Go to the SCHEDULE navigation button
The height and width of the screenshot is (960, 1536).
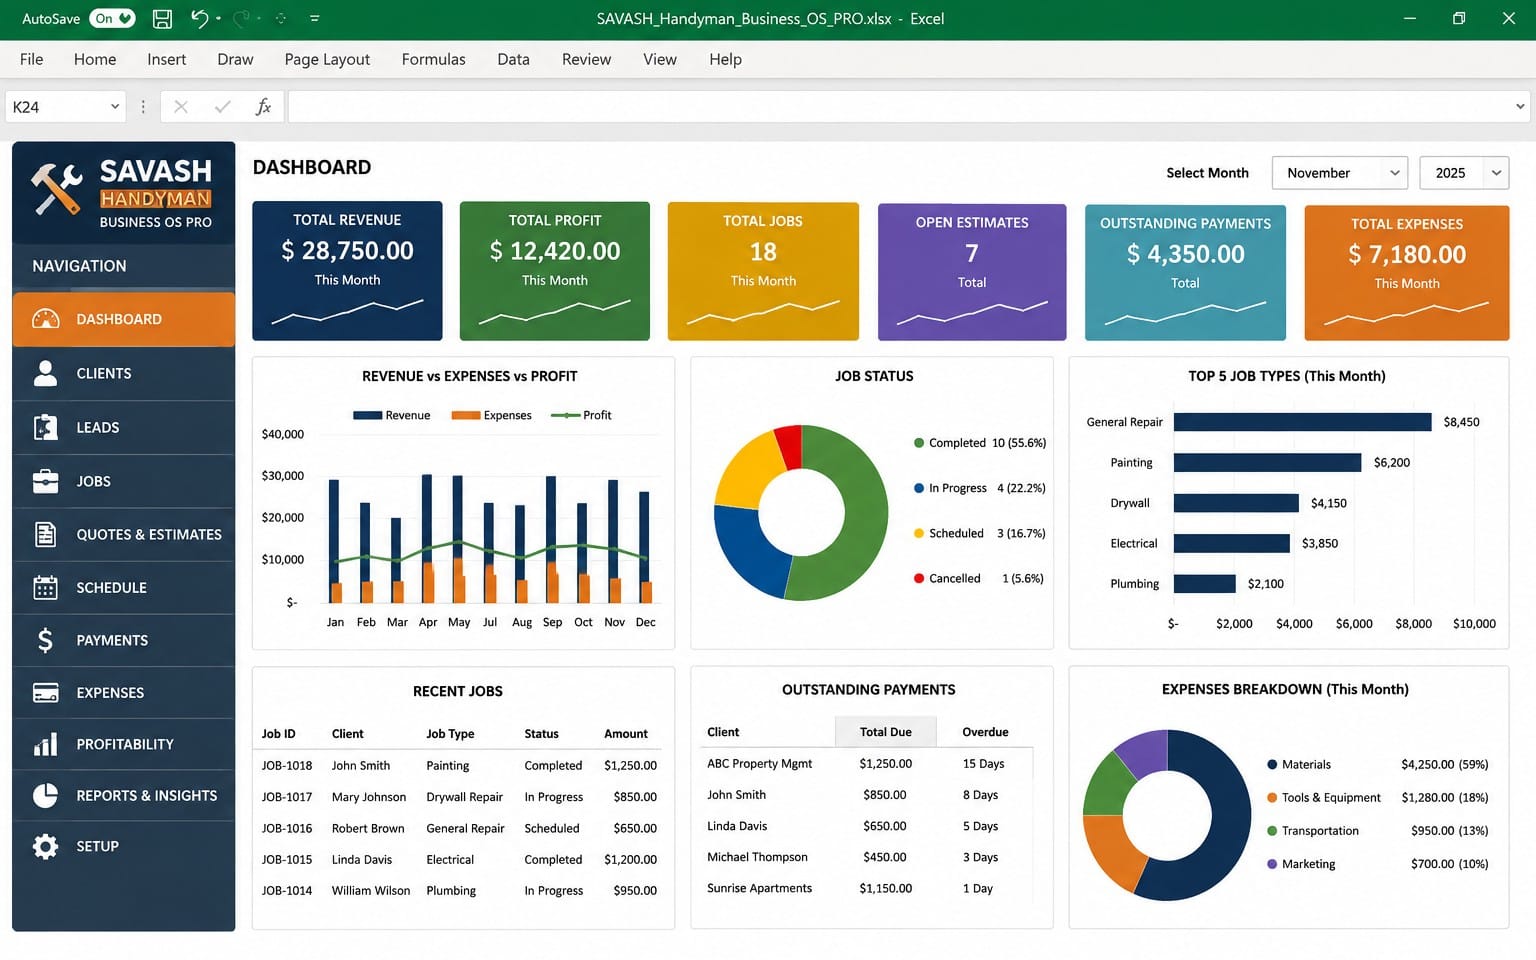(124, 587)
